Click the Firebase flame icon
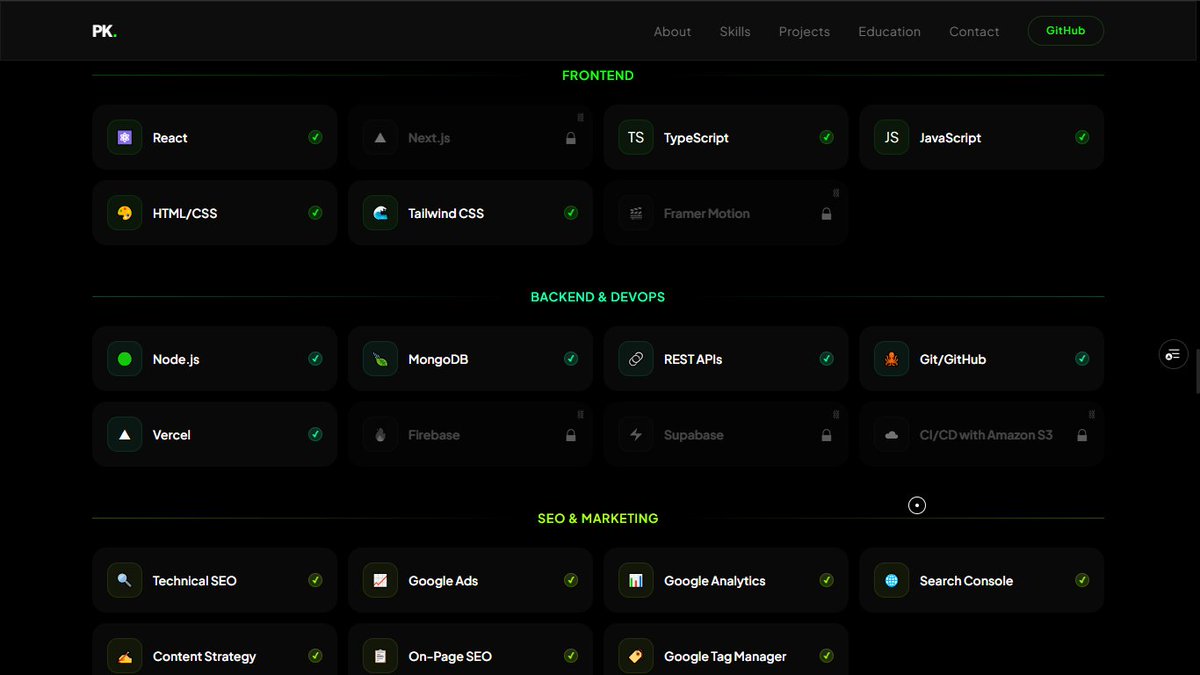This screenshot has height=675, width=1200. coord(380,435)
